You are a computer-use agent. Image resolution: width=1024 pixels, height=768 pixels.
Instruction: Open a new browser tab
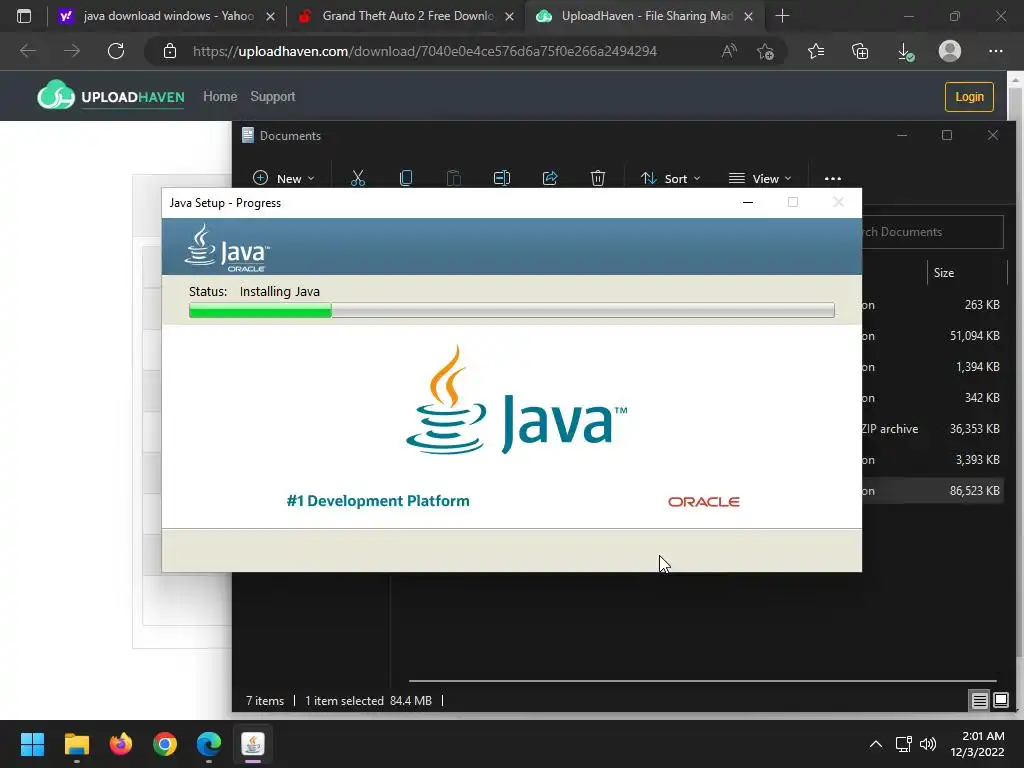coord(782,16)
